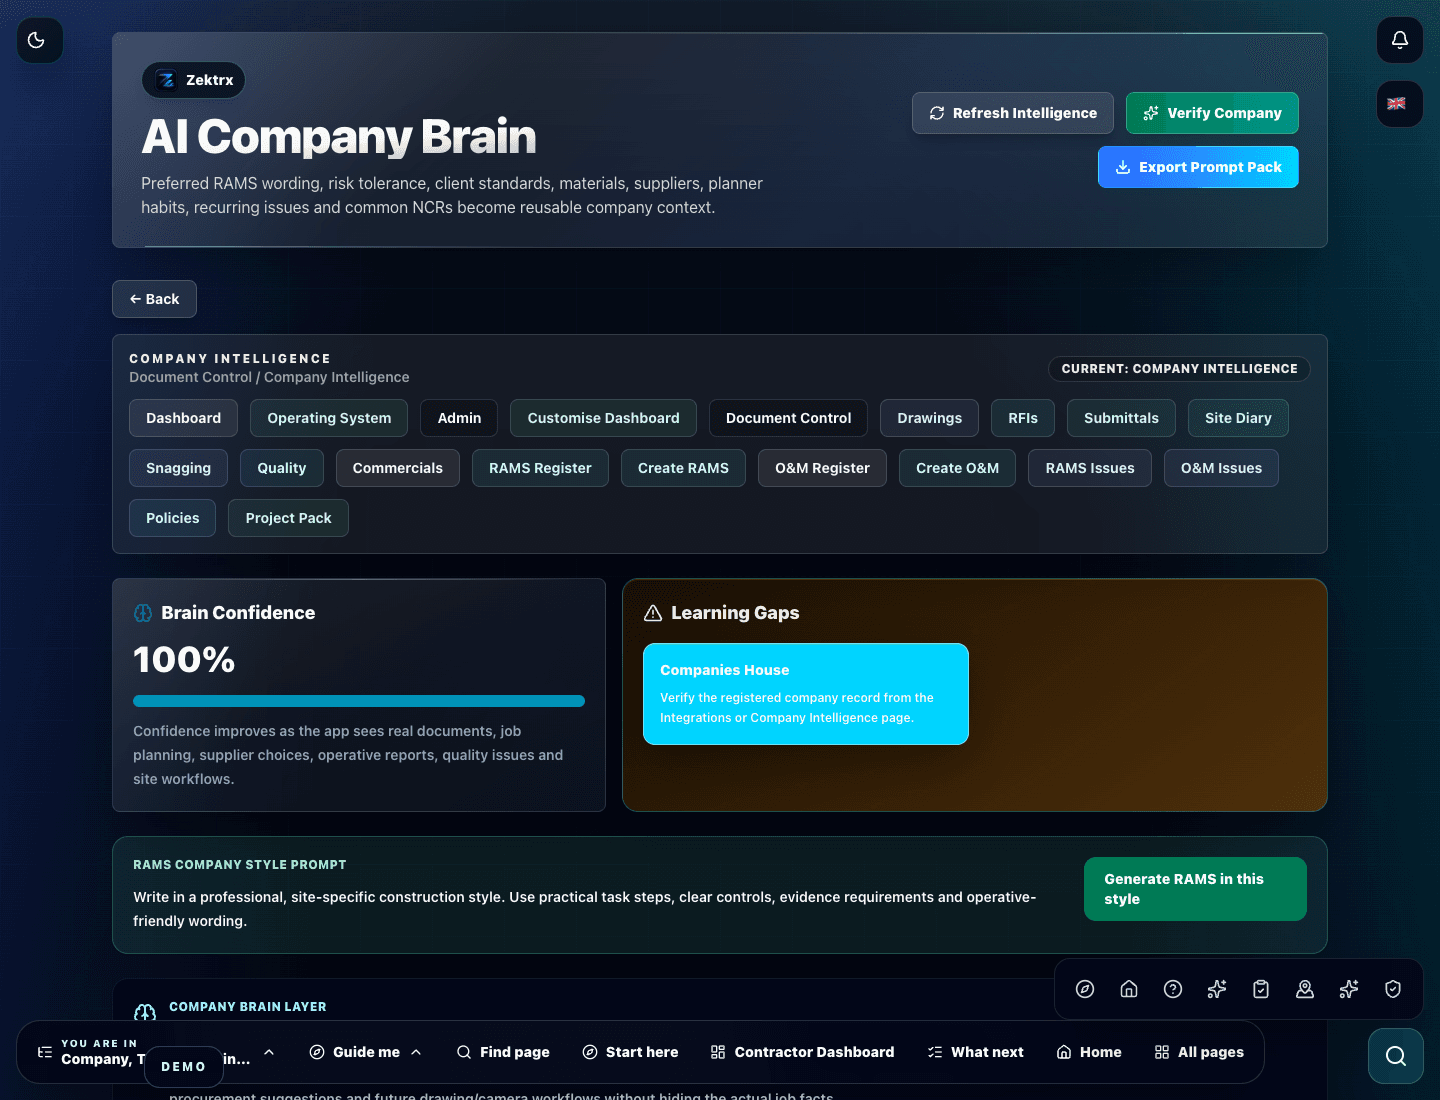The width and height of the screenshot is (1440, 1100).
Task: Open the UK flag language selector
Action: tap(1400, 104)
